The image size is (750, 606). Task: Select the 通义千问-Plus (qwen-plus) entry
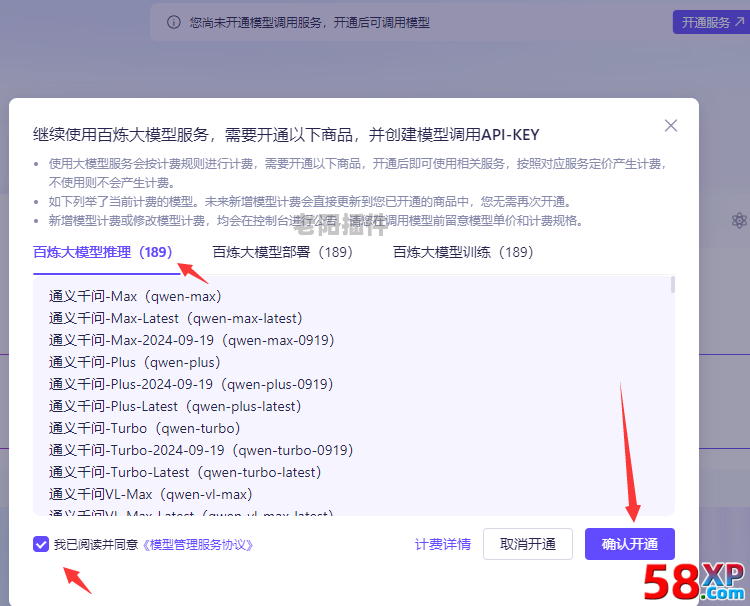pyautogui.click(x=135, y=362)
